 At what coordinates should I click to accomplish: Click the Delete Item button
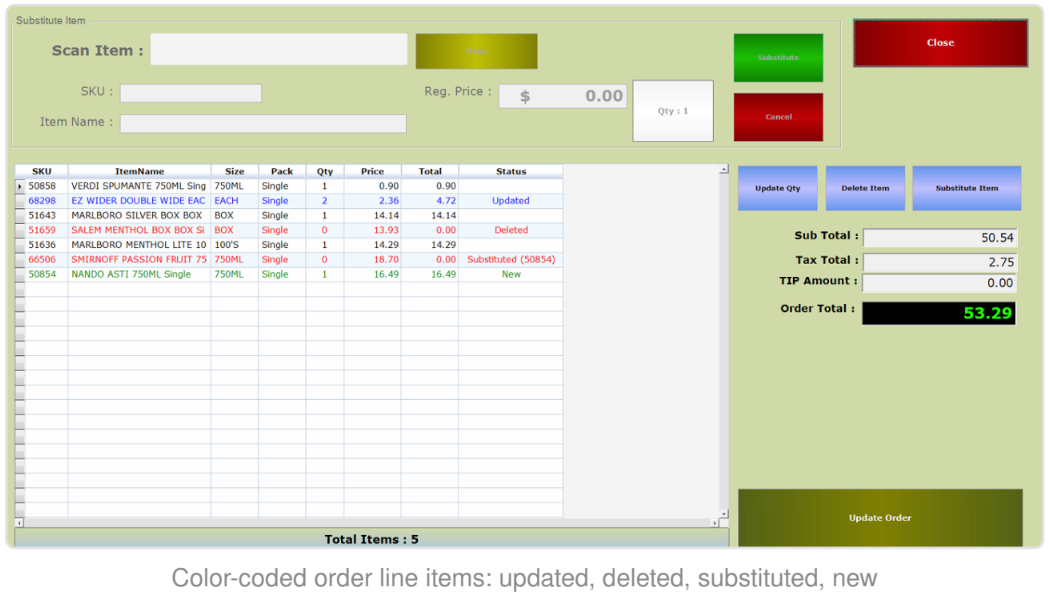click(865, 188)
